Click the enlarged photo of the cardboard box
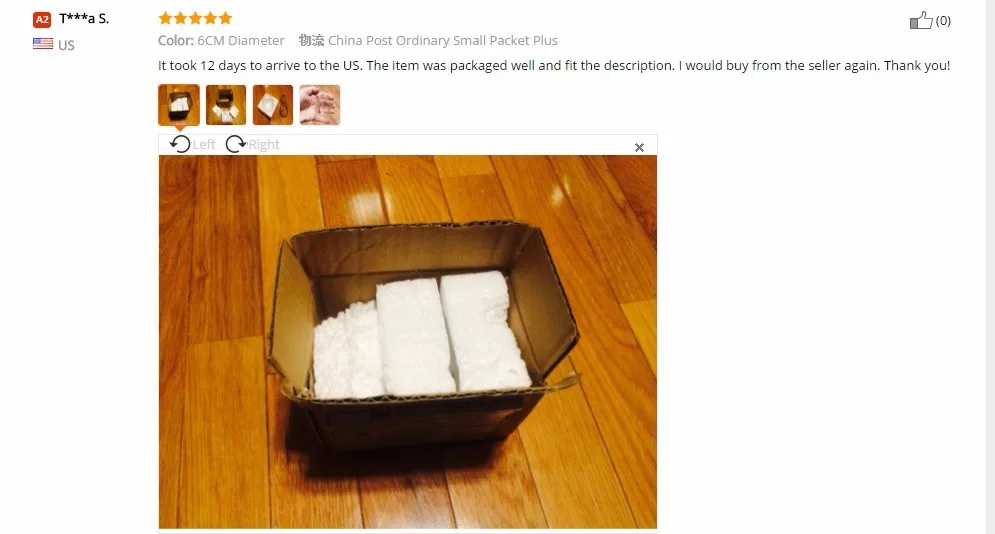 pyautogui.click(x=408, y=342)
